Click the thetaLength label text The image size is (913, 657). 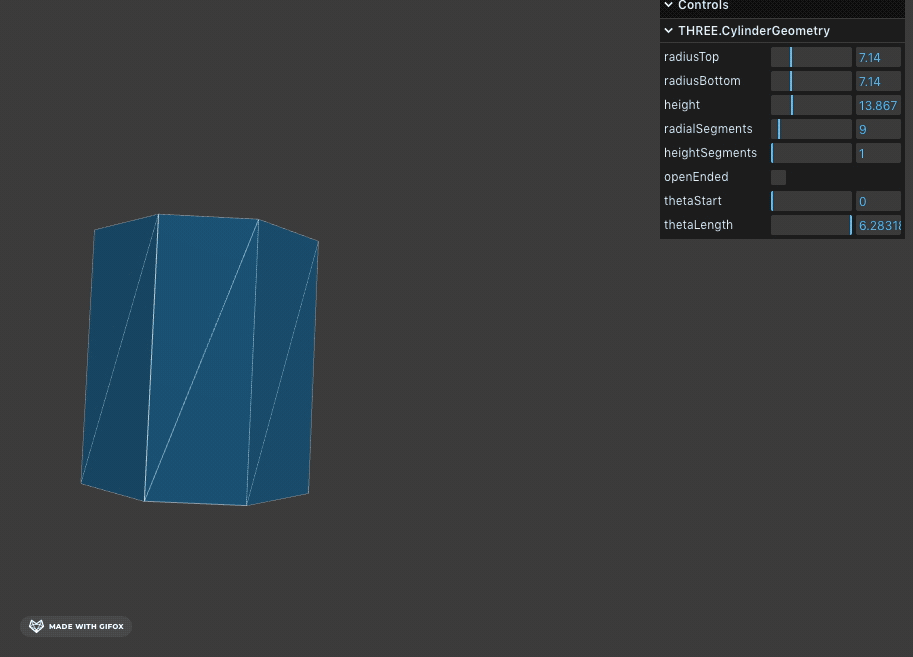(x=698, y=225)
